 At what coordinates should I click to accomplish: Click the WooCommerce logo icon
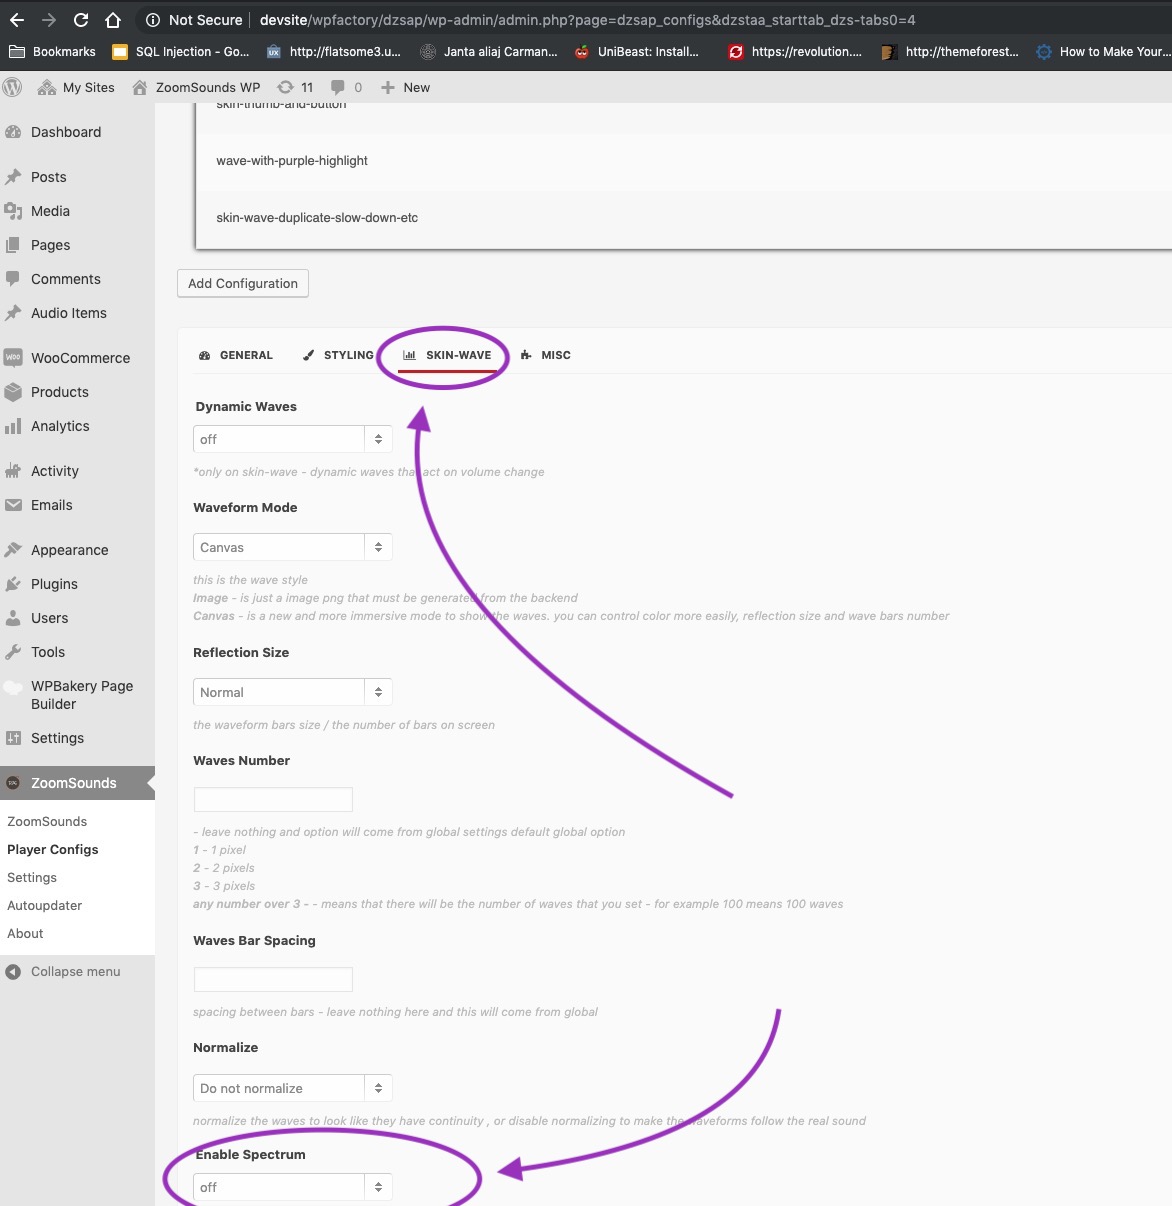pyautogui.click(x=13, y=358)
